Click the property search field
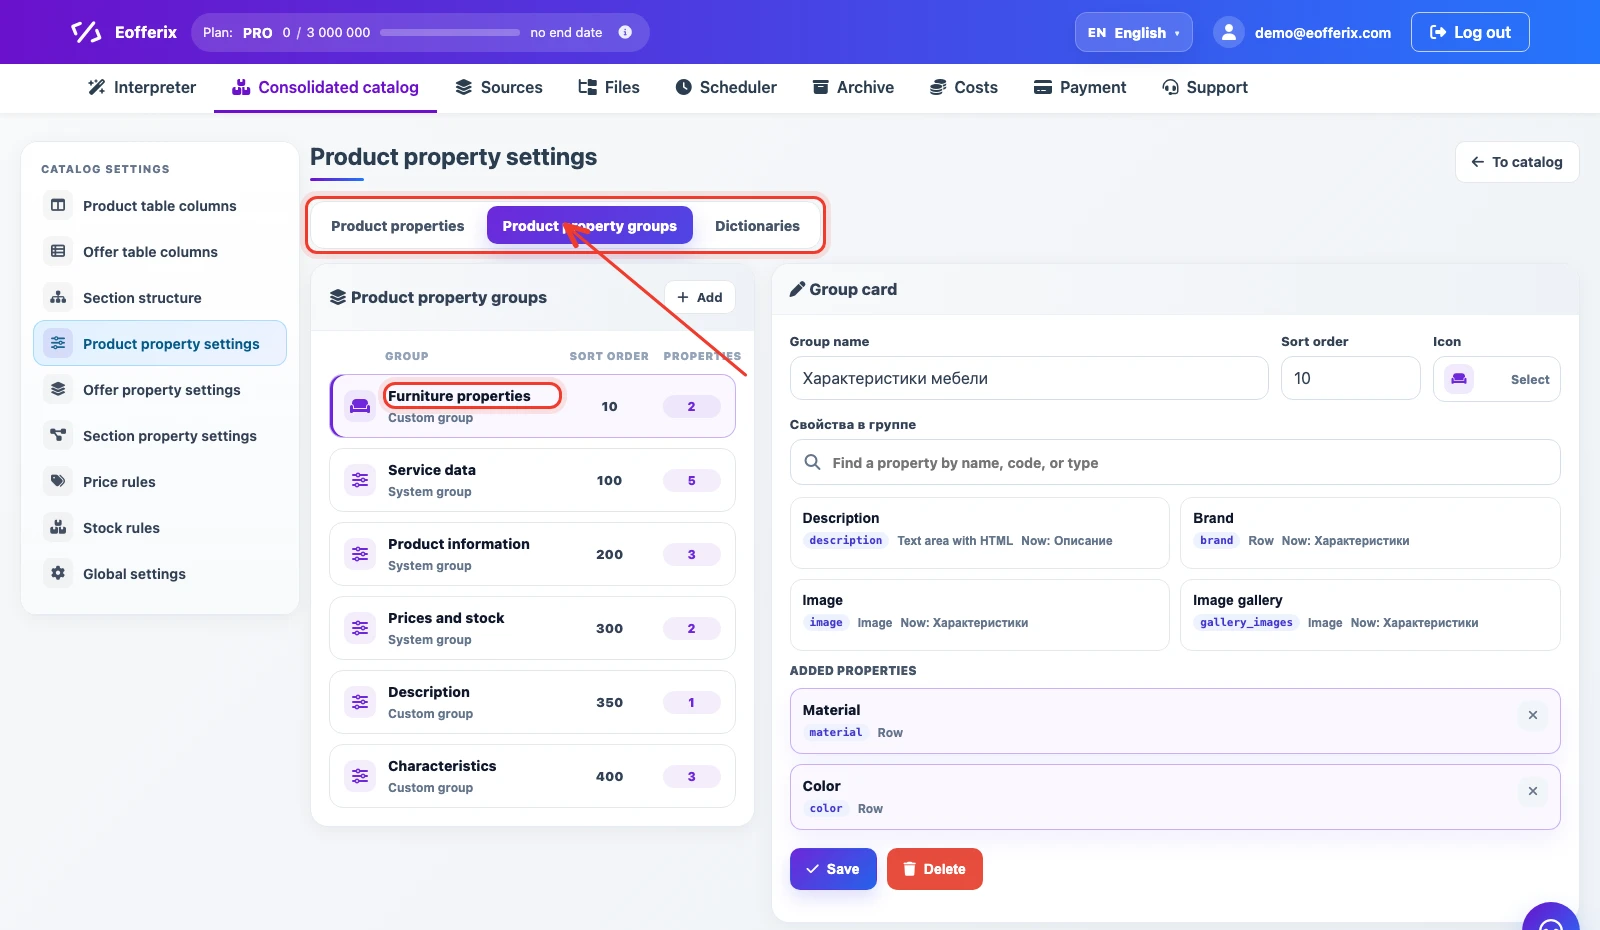Viewport: 1600px width, 930px height. click(1175, 463)
